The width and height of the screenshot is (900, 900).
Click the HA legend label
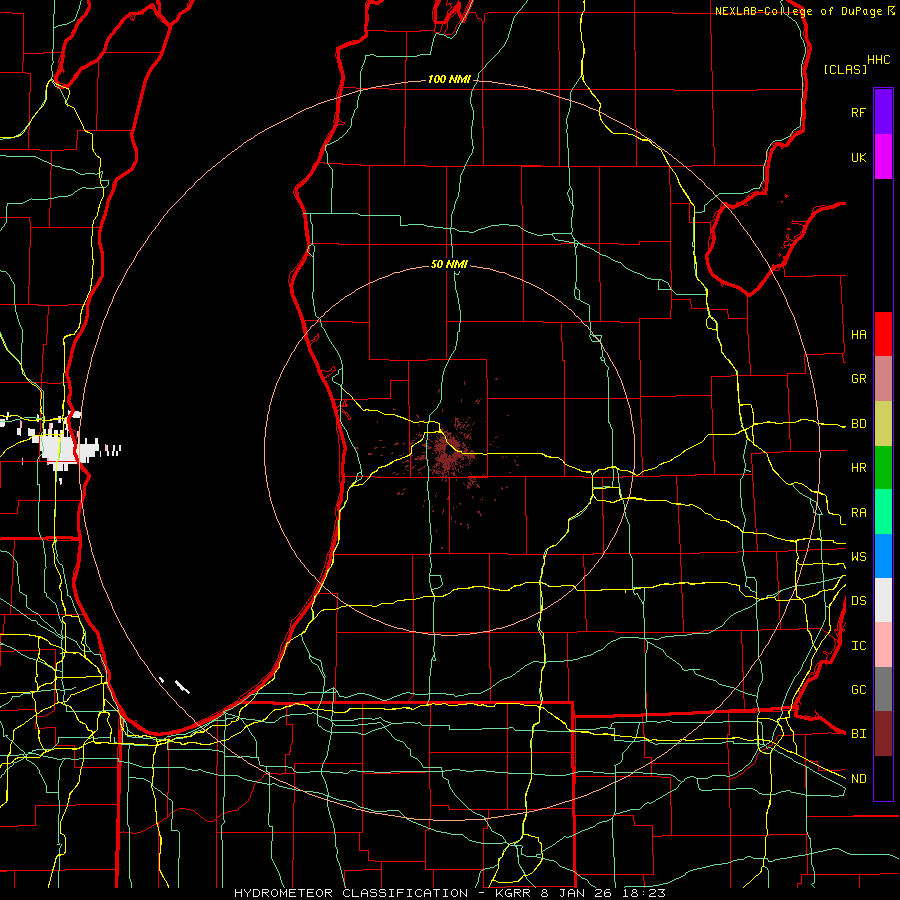[858, 334]
